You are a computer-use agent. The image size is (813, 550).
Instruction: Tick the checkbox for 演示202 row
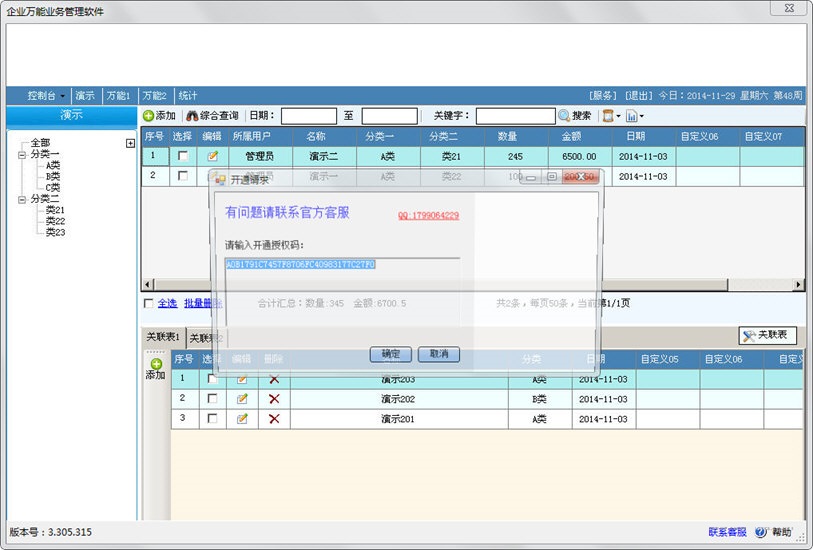click(x=212, y=398)
